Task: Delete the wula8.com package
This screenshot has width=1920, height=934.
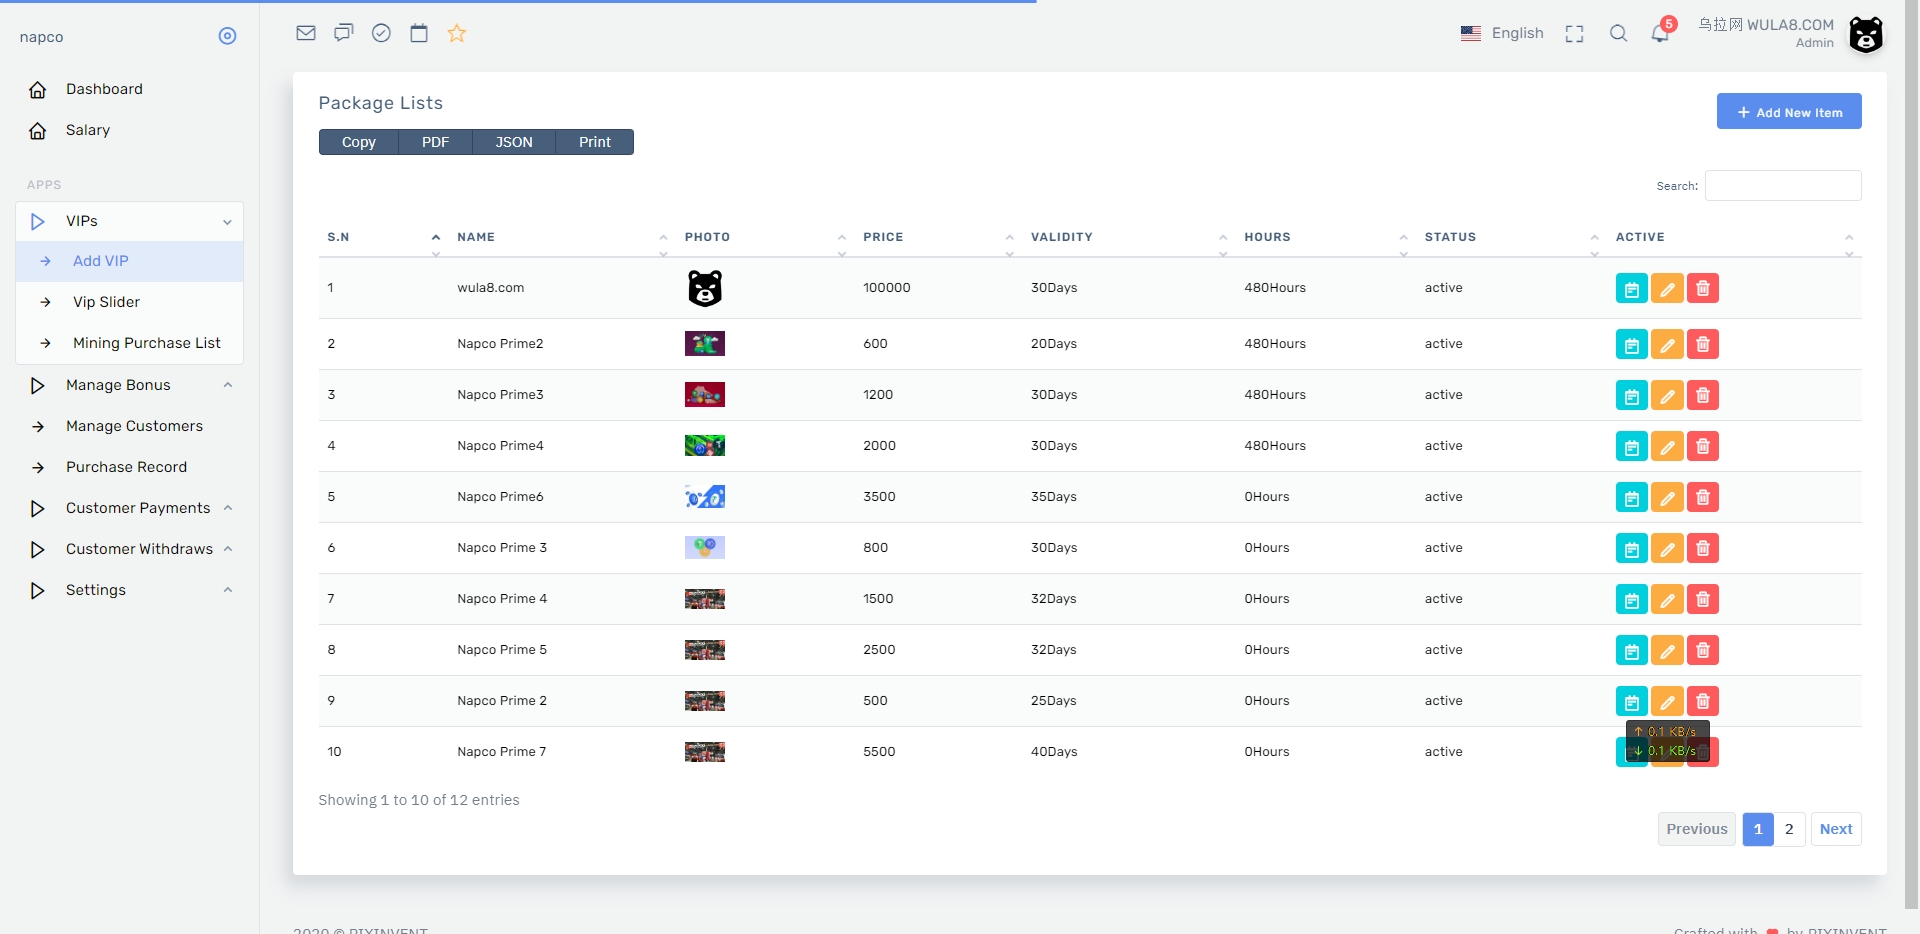Action: (x=1703, y=289)
